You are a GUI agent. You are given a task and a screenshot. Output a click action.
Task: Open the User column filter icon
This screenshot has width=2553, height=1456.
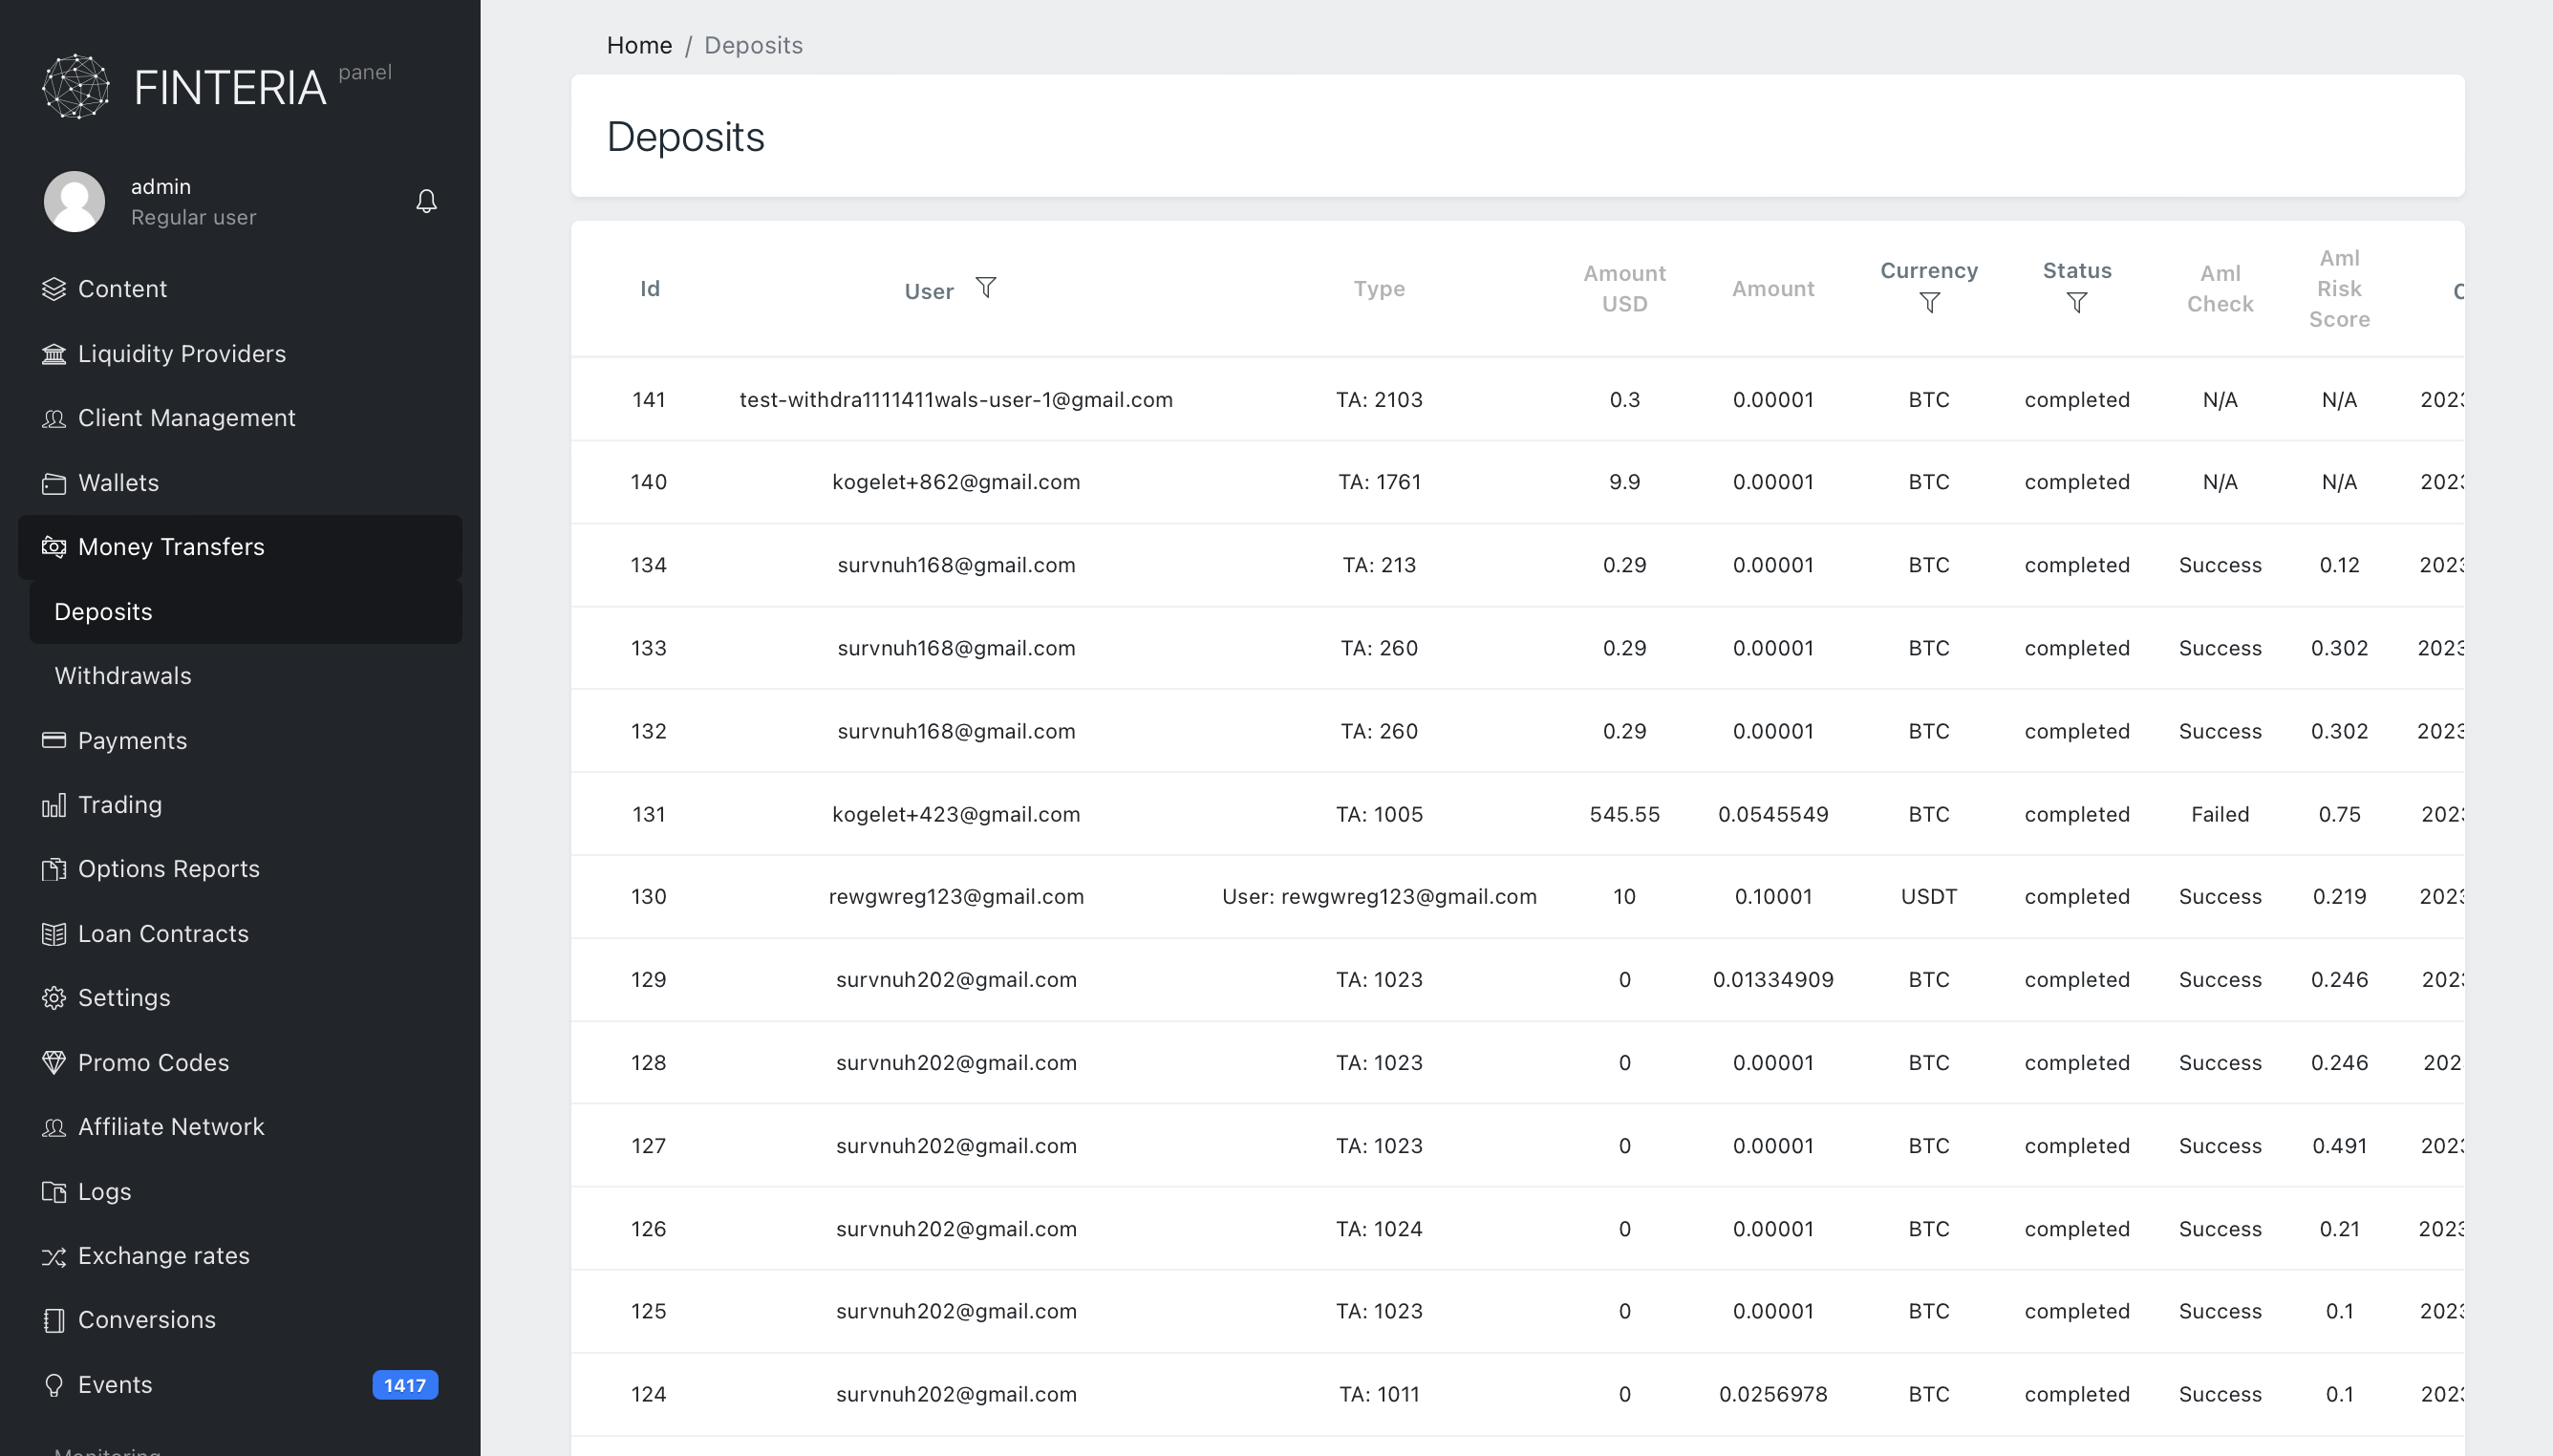click(x=985, y=288)
